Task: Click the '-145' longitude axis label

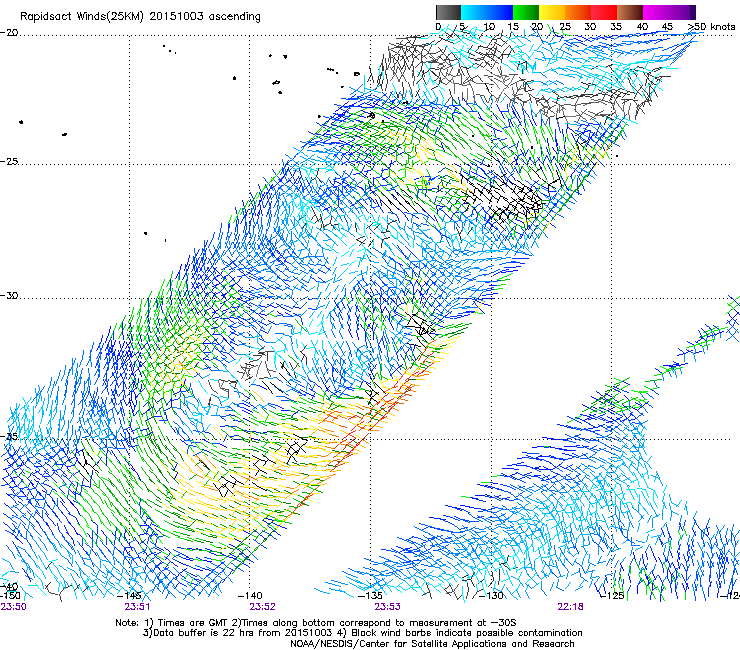Action: pos(129,596)
